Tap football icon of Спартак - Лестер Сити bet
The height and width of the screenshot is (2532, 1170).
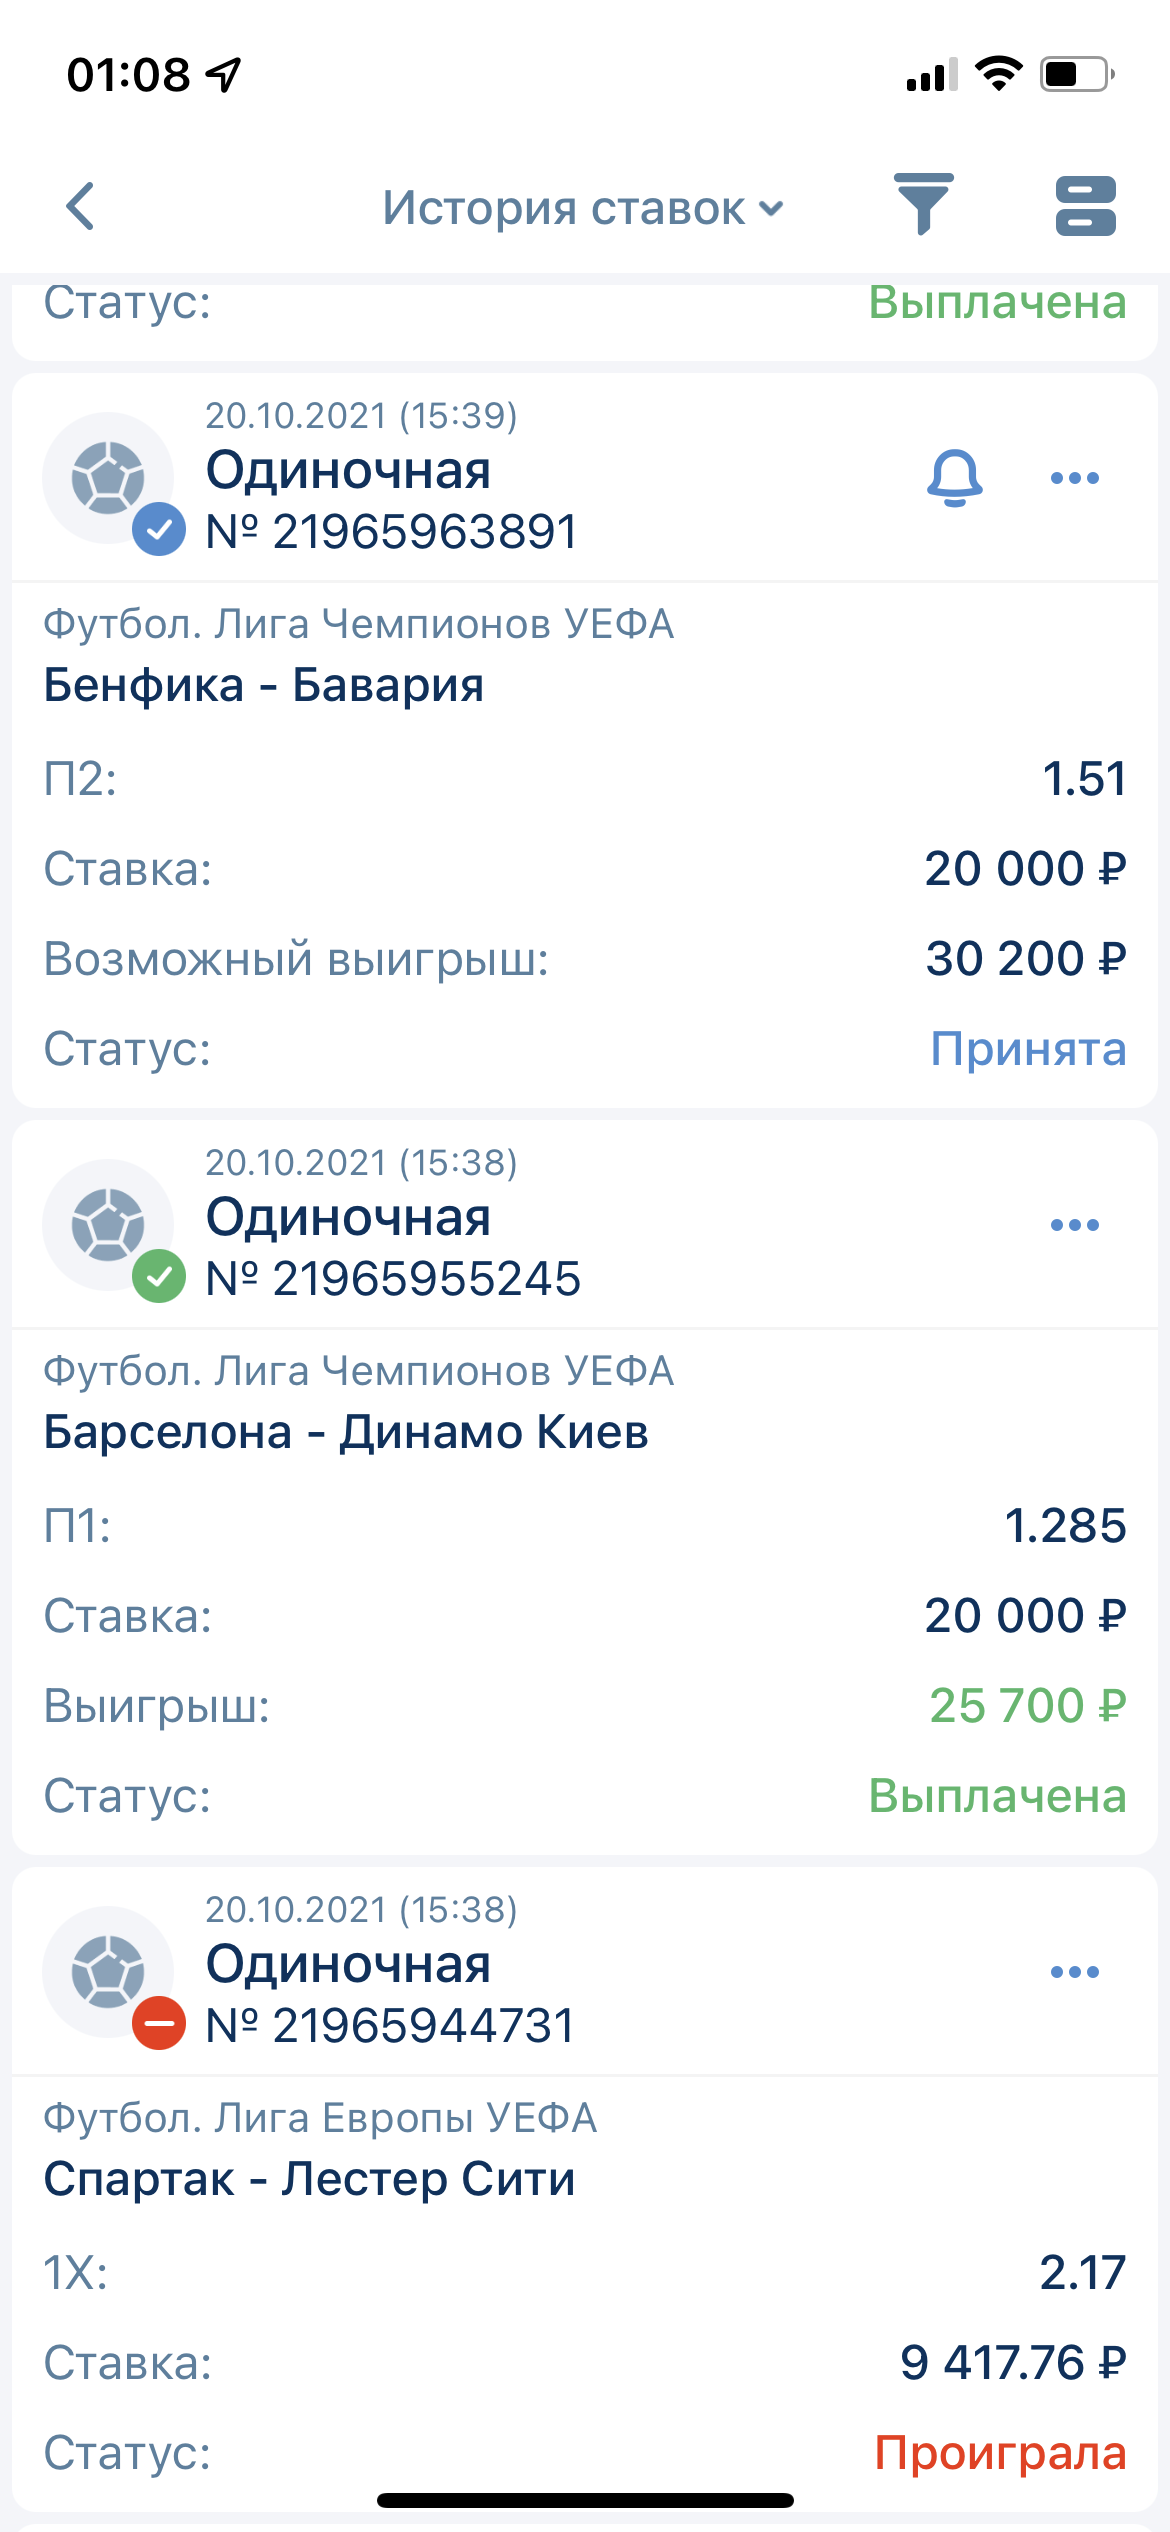point(108,1972)
